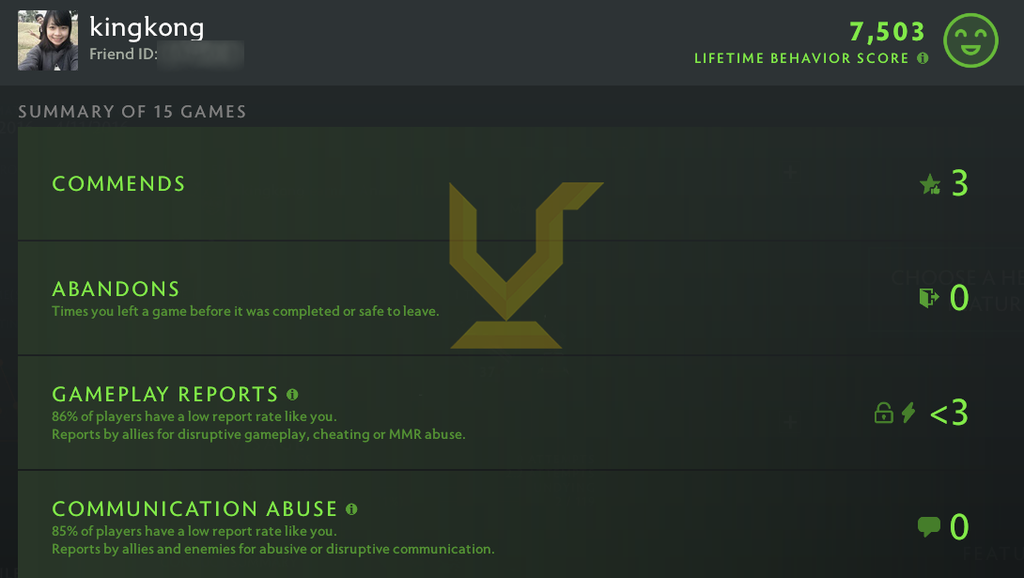Click the lightning bolt icon near <3
Viewport: 1024px width, 578px height.
point(908,413)
